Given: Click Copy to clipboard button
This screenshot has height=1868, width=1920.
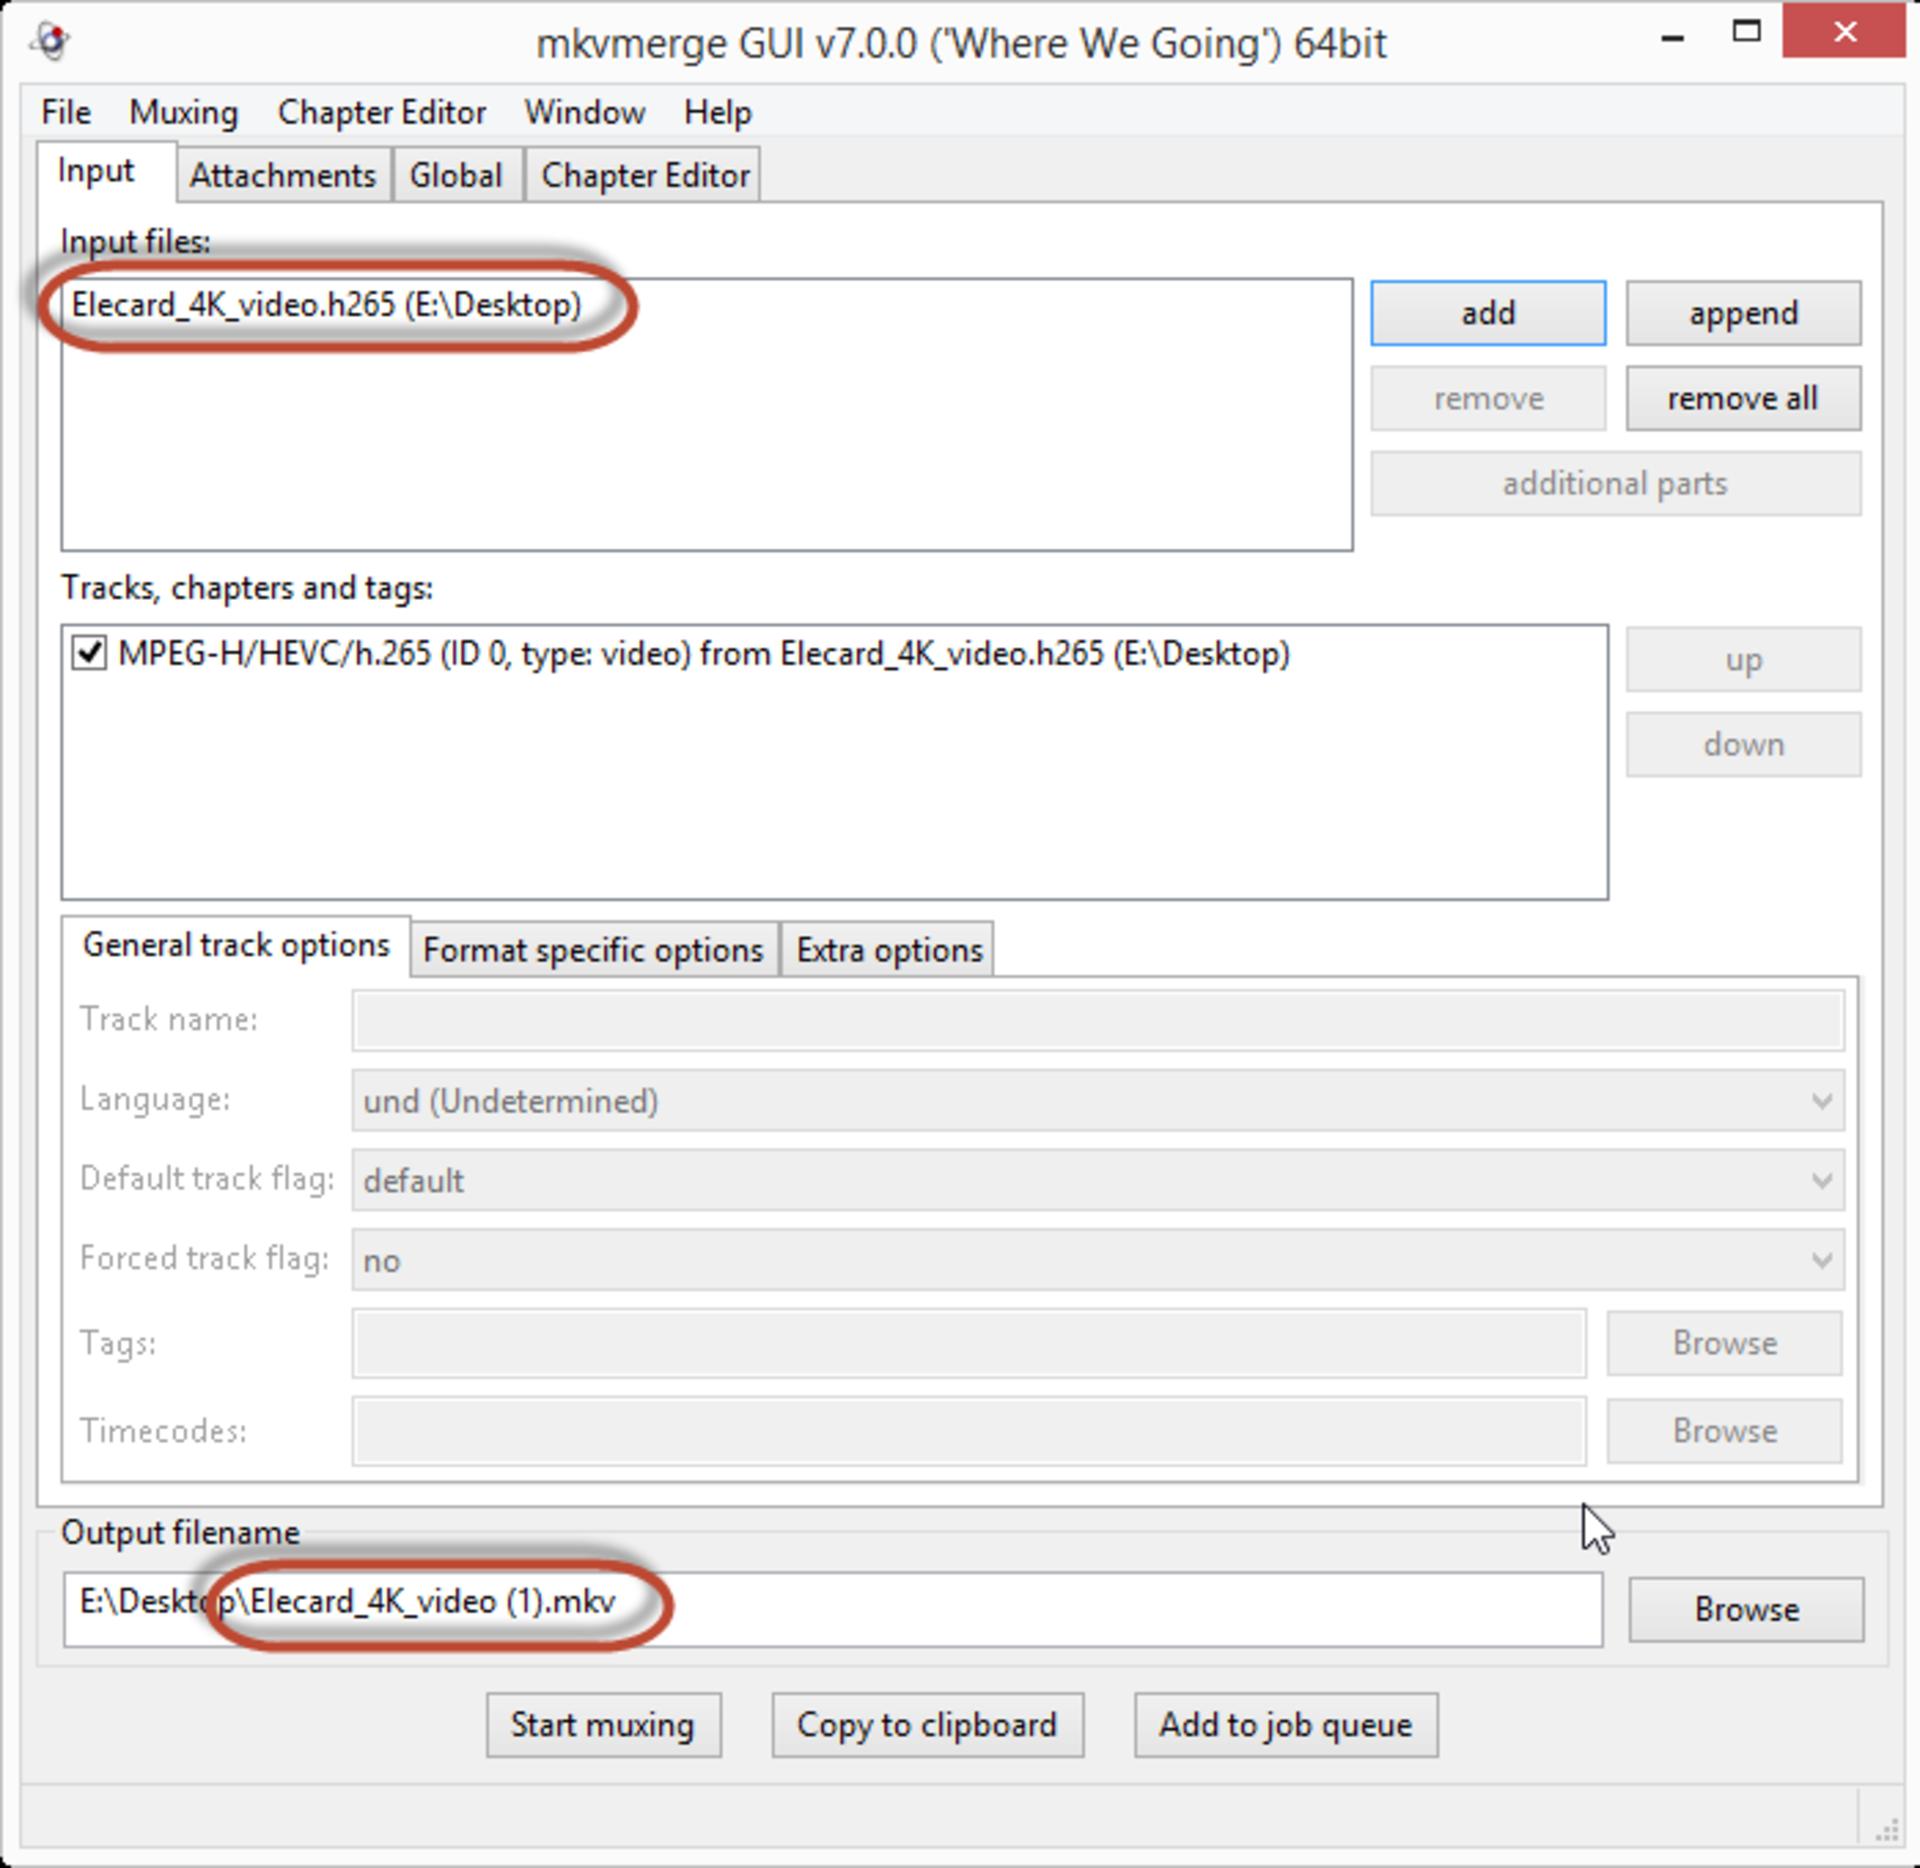Looking at the screenshot, I should click(x=927, y=1725).
